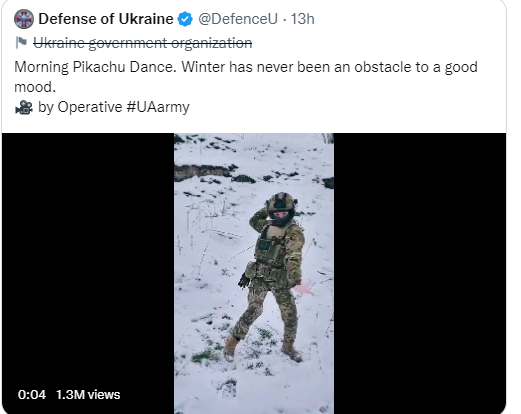Click the snowy hillside above the soldier
521x414 pixels.
pos(253,160)
